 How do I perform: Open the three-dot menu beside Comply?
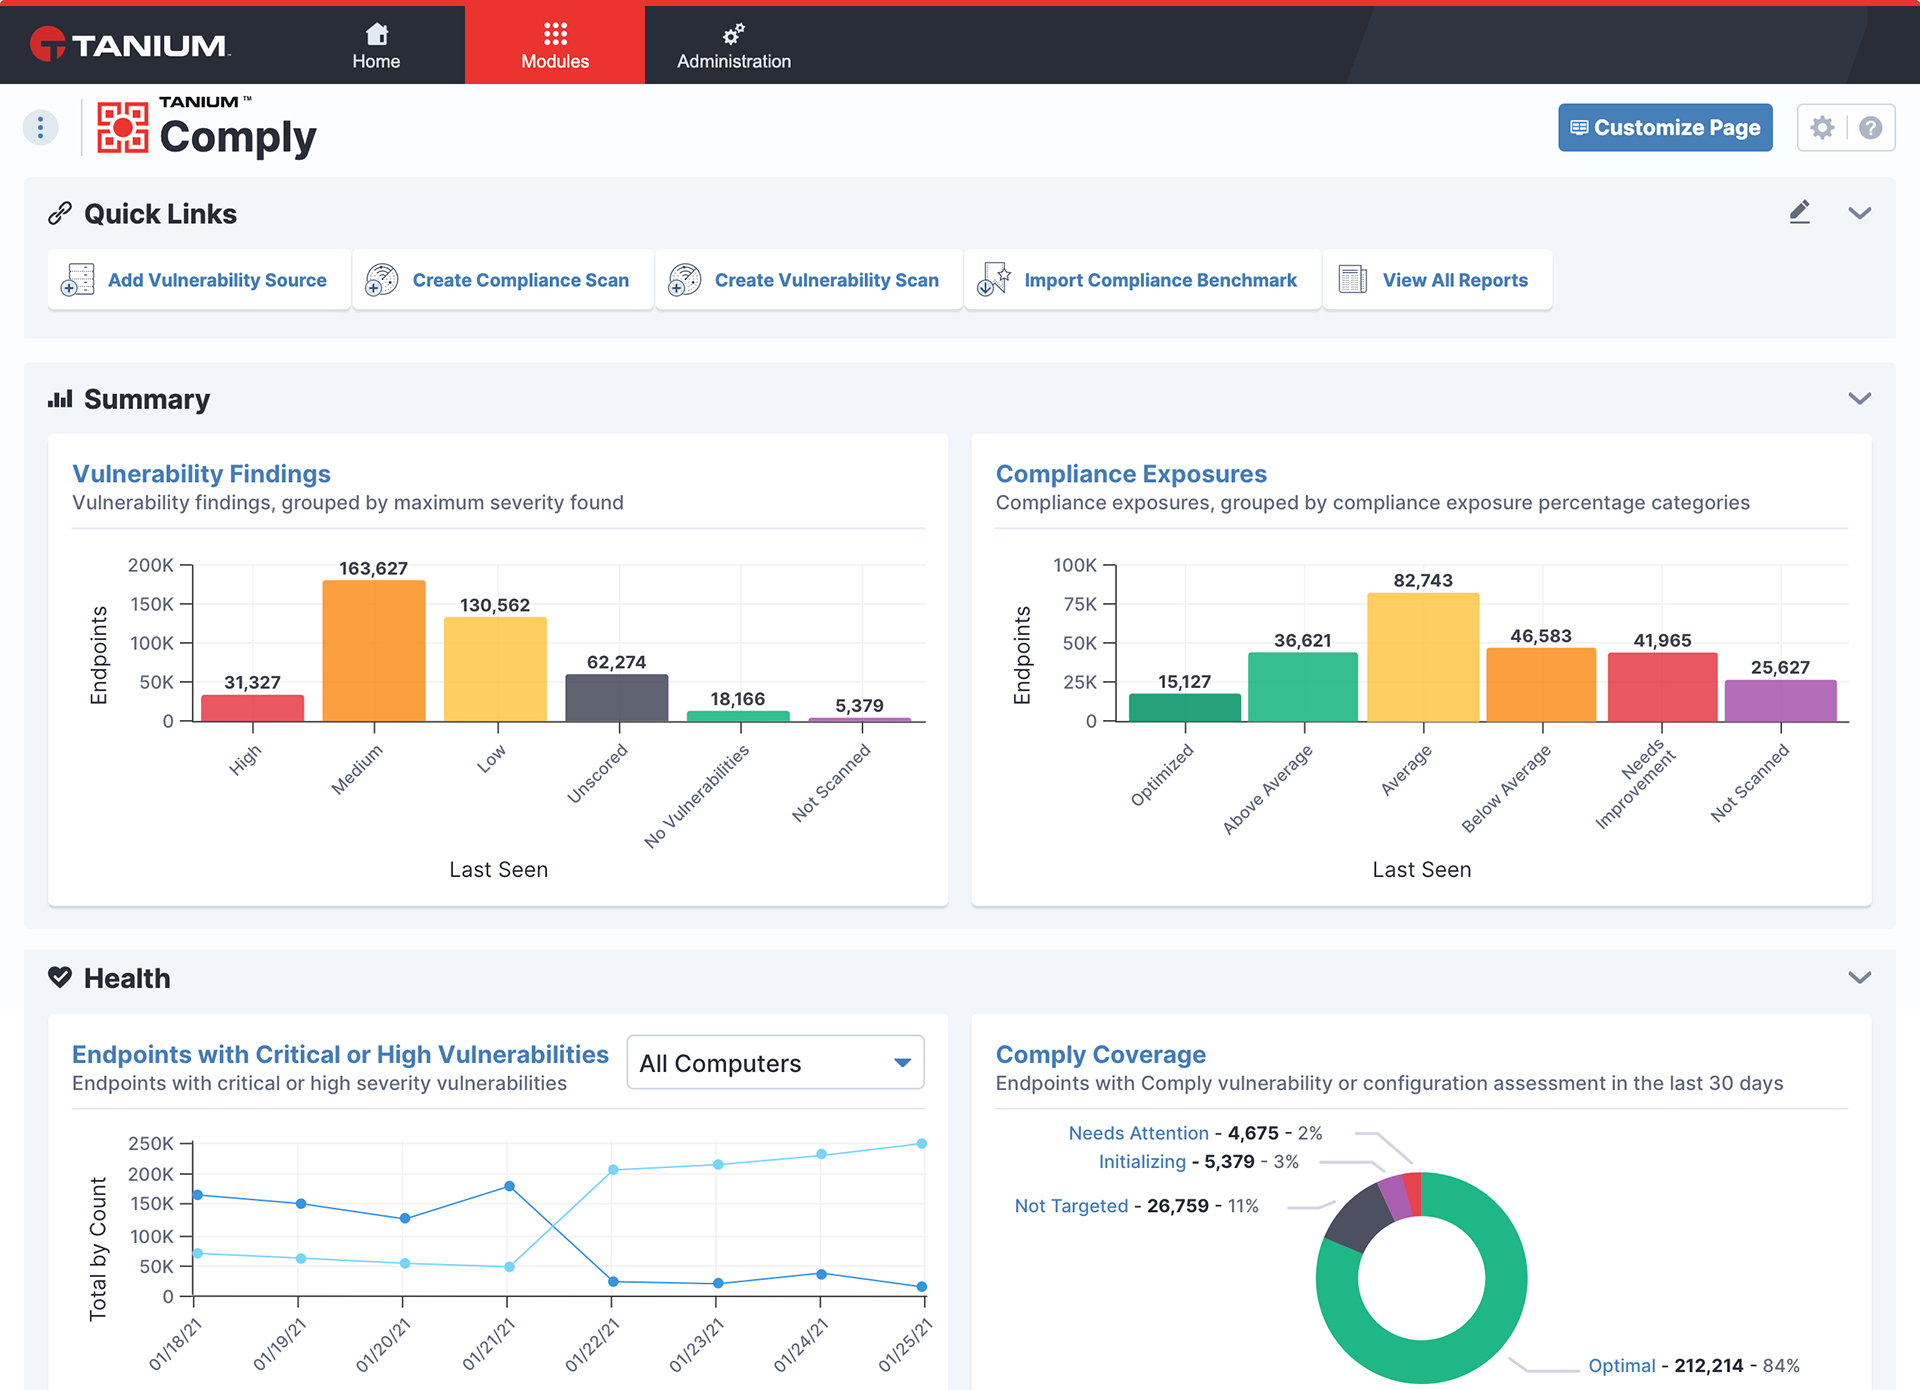40,127
